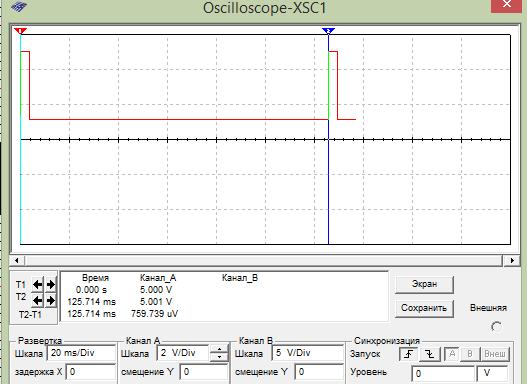
Task: Click Канал A scale field 2 V/Div
Action: 183,353
